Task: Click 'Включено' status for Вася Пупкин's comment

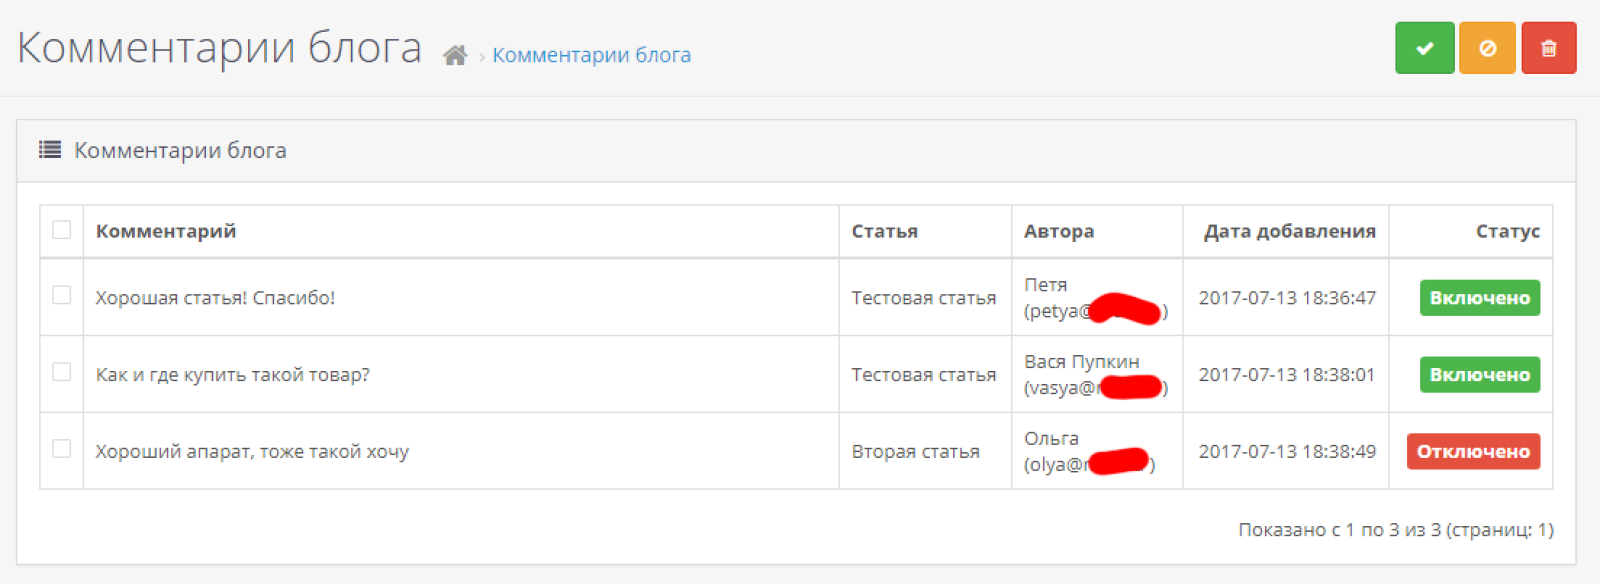Action: coord(1480,375)
